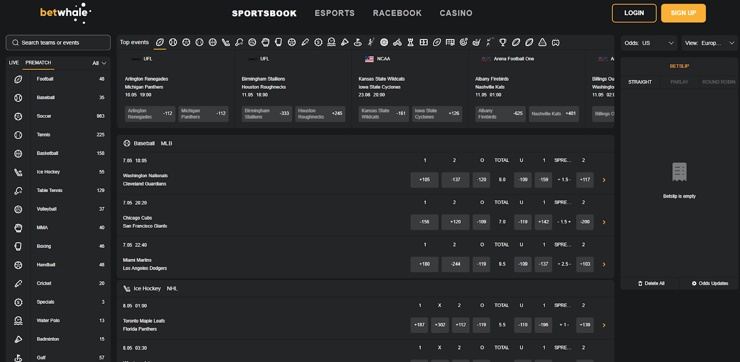Select the Boxing icon in Top events strip
This screenshot has height=362, width=740.
(278, 42)
